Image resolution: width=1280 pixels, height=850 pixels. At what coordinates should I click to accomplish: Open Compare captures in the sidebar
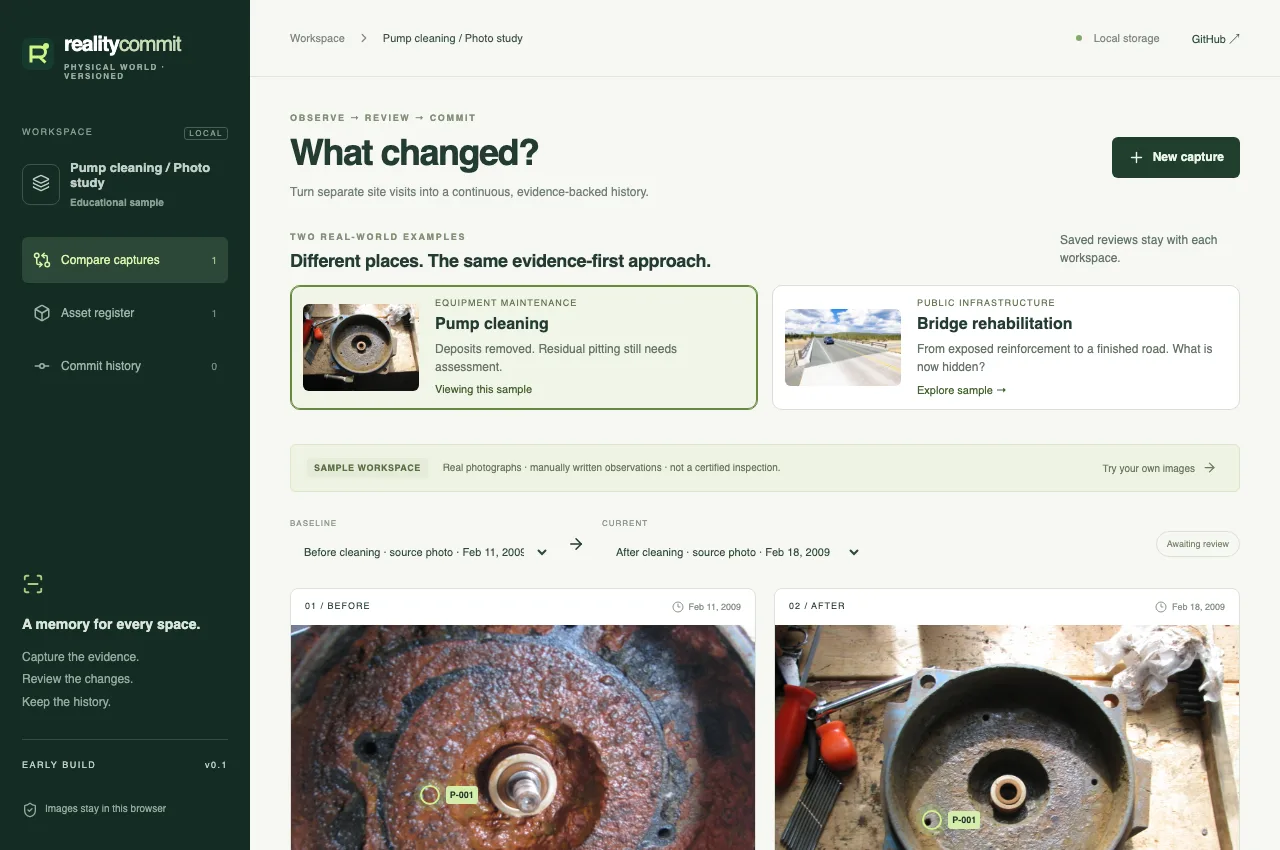click(125, 260)
